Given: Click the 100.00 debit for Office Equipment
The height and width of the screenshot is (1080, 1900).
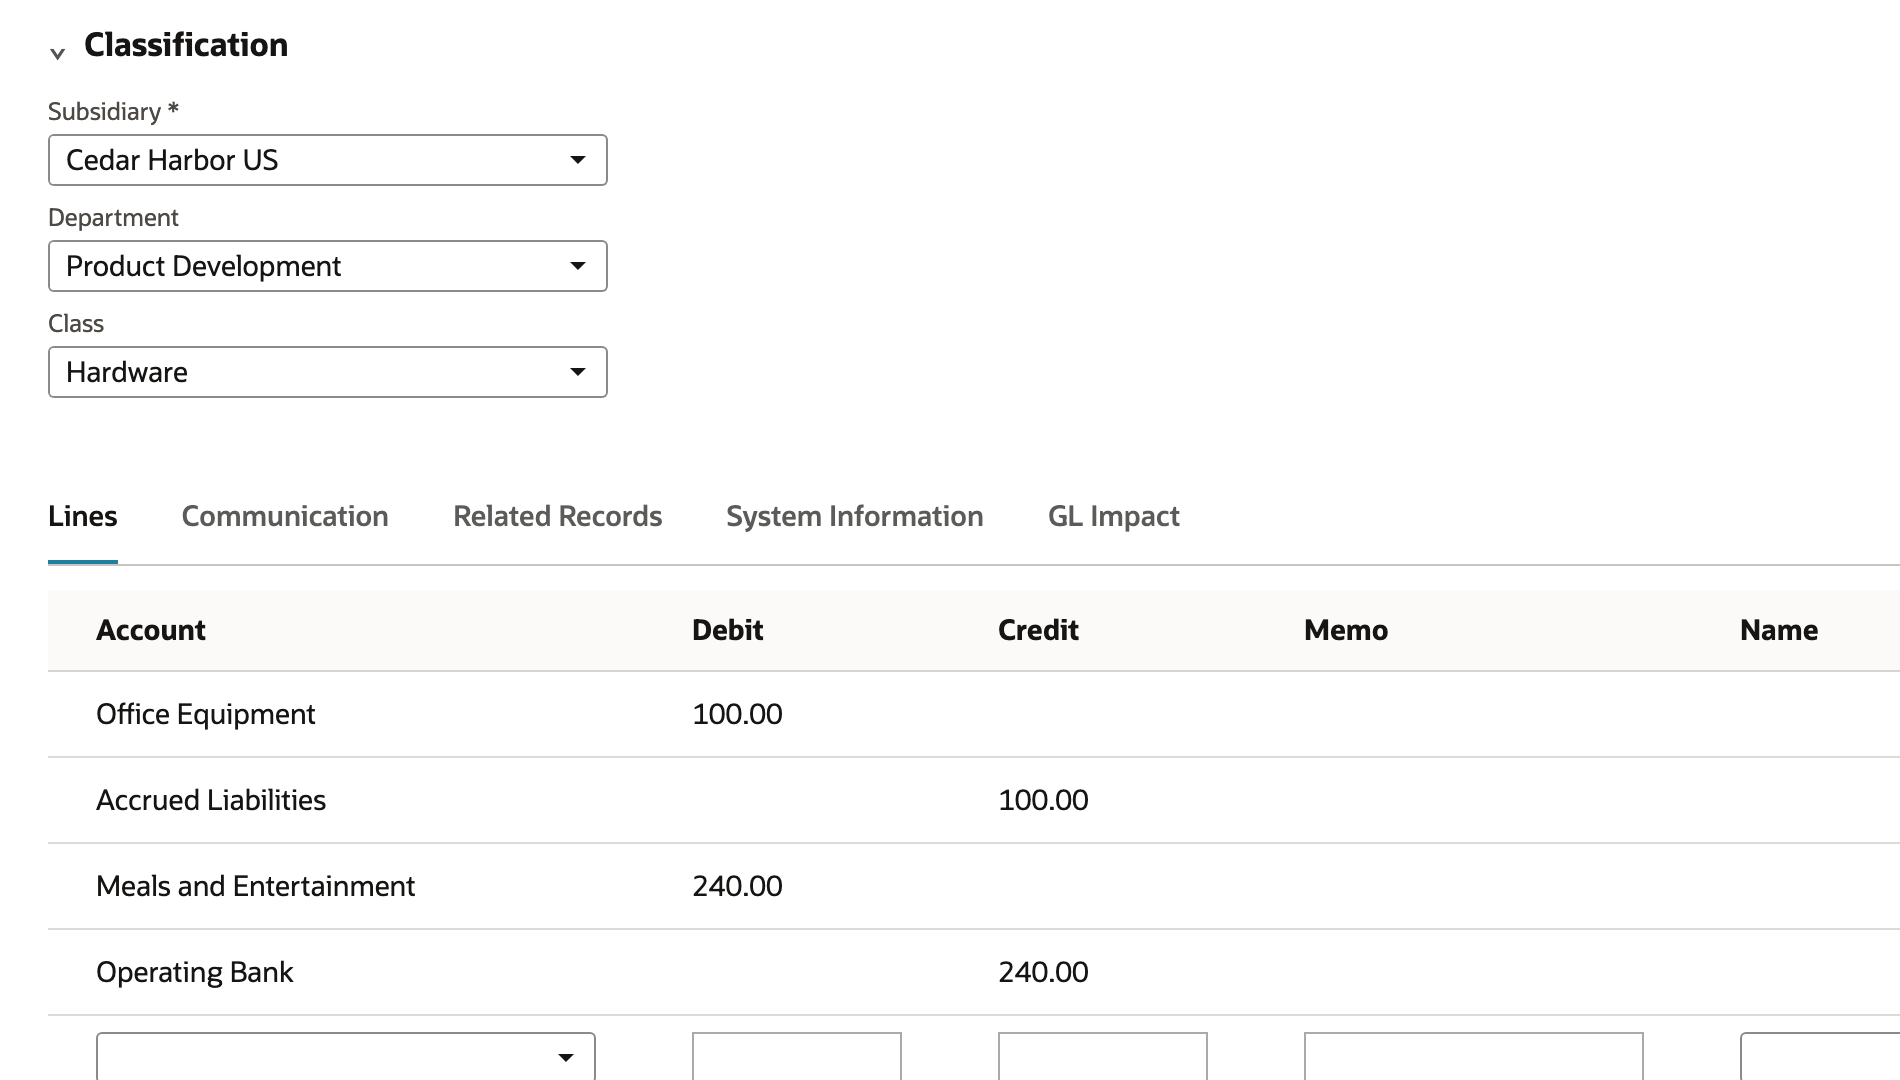Looking at the screenshot, I should [x=737, y=714].
